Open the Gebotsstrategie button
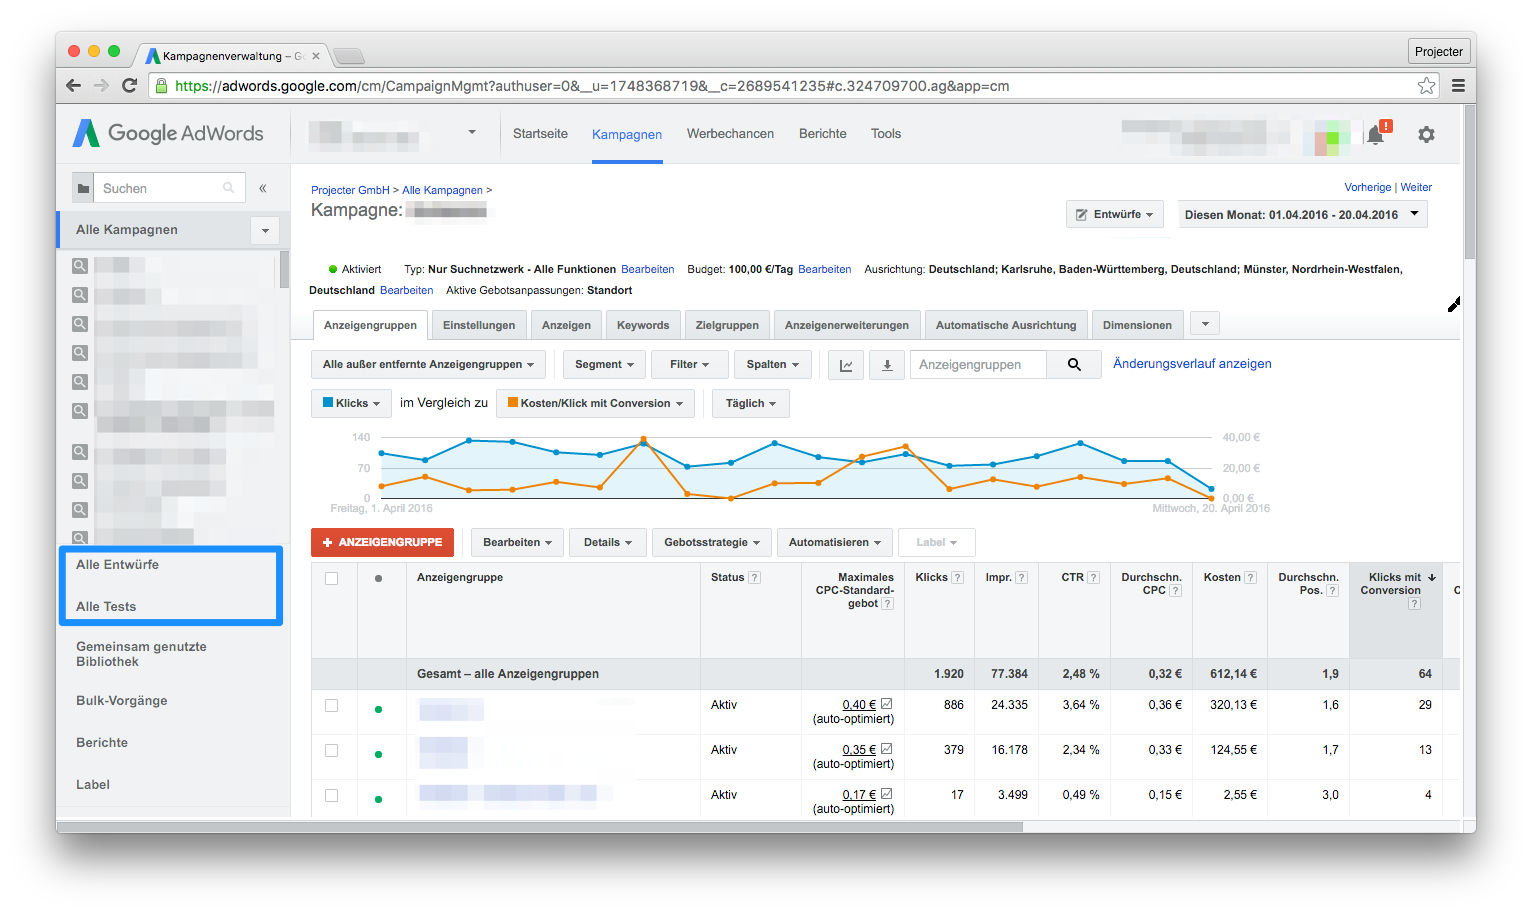The image size is (1532, 913). [712, 542]
